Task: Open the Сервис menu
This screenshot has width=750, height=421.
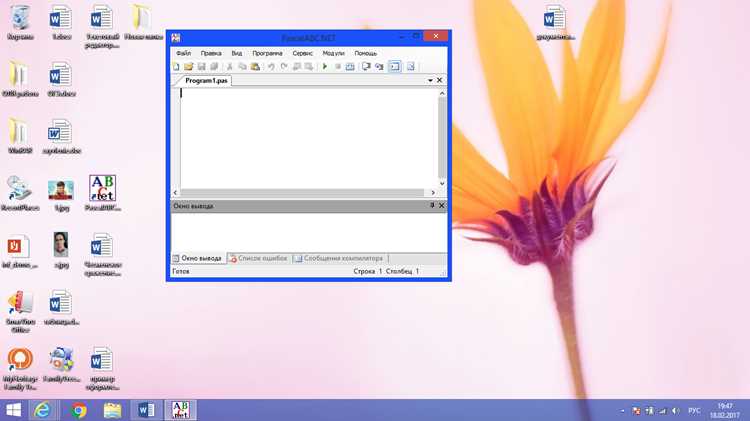Action: pos(302,53)
